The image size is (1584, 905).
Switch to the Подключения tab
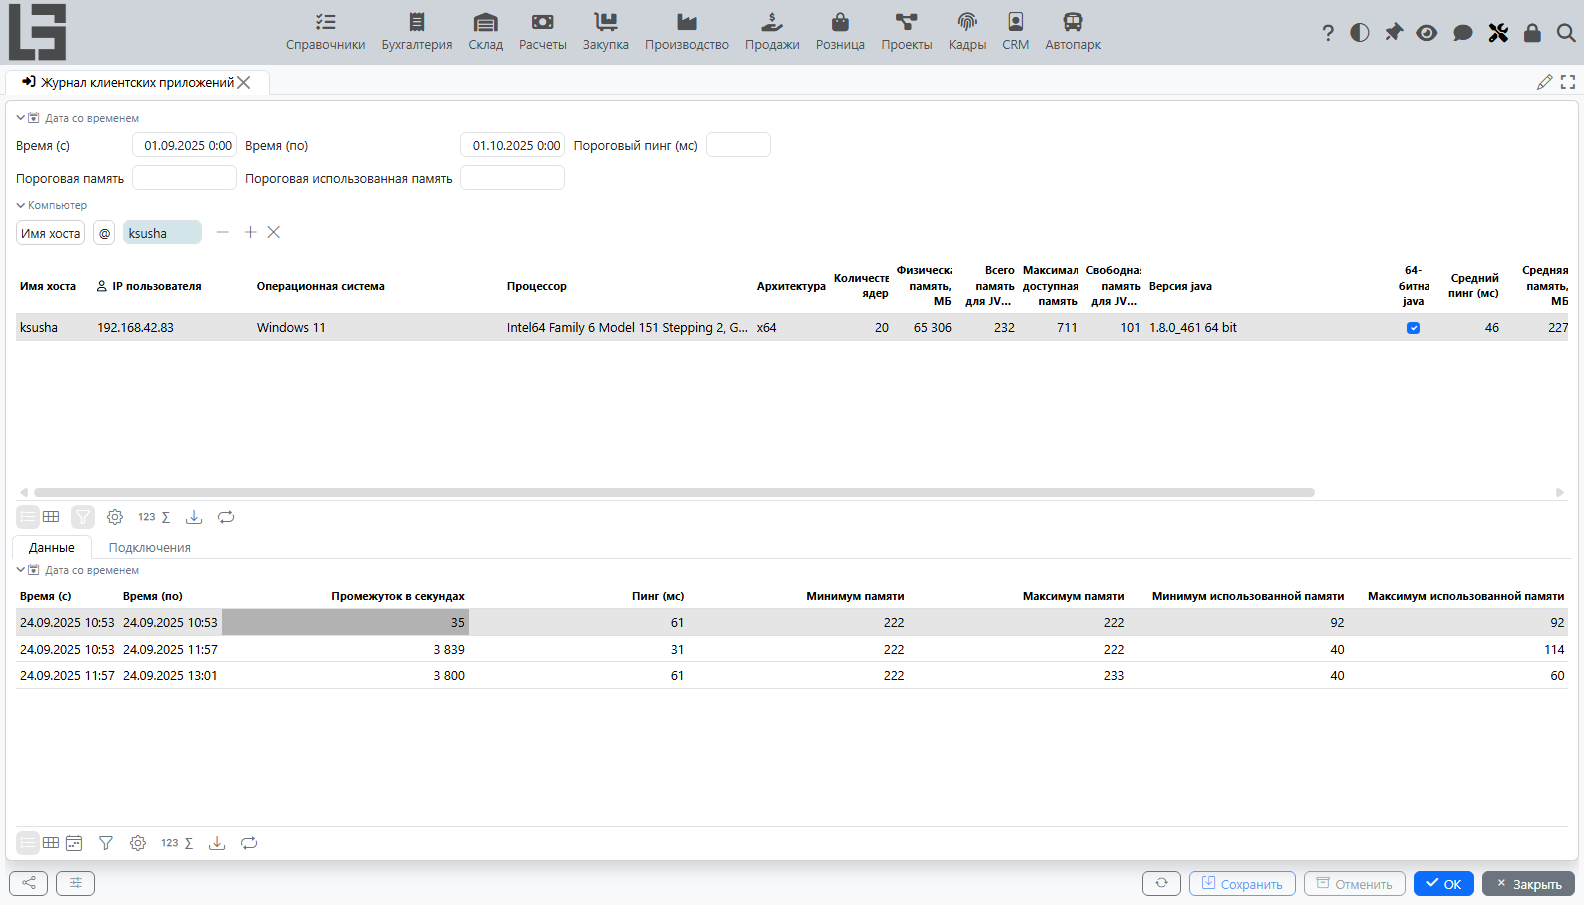click(x=149, y=548)
